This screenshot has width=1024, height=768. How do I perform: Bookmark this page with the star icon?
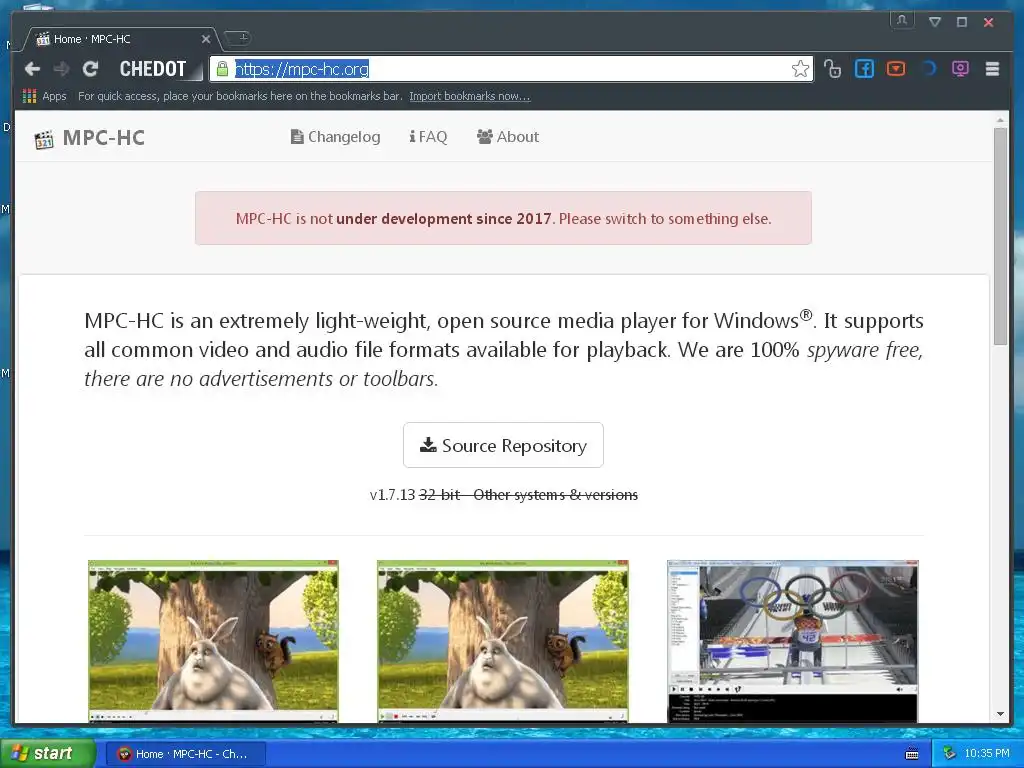pyautogui.click(x=800, y=69)
